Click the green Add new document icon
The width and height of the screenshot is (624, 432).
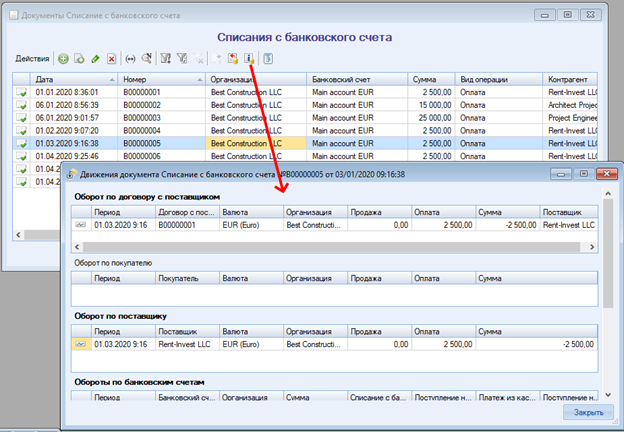(63, 59)
